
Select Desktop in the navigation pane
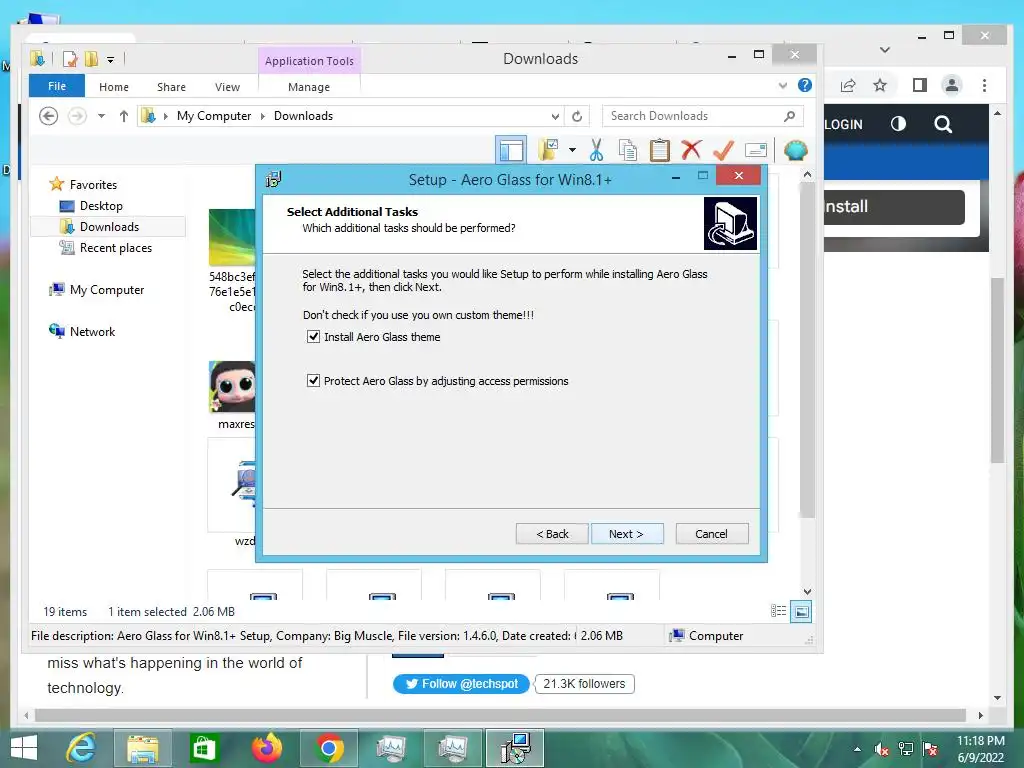101,206
